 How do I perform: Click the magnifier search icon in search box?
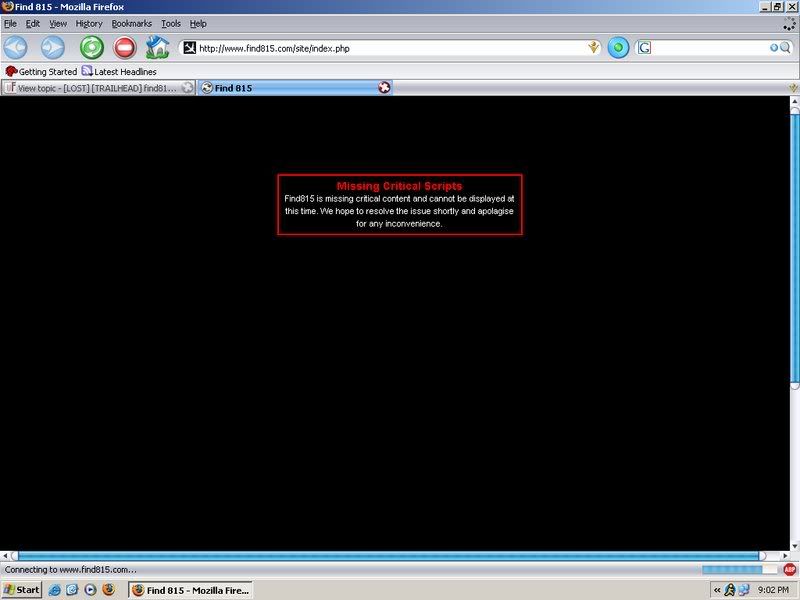(785, 48)
